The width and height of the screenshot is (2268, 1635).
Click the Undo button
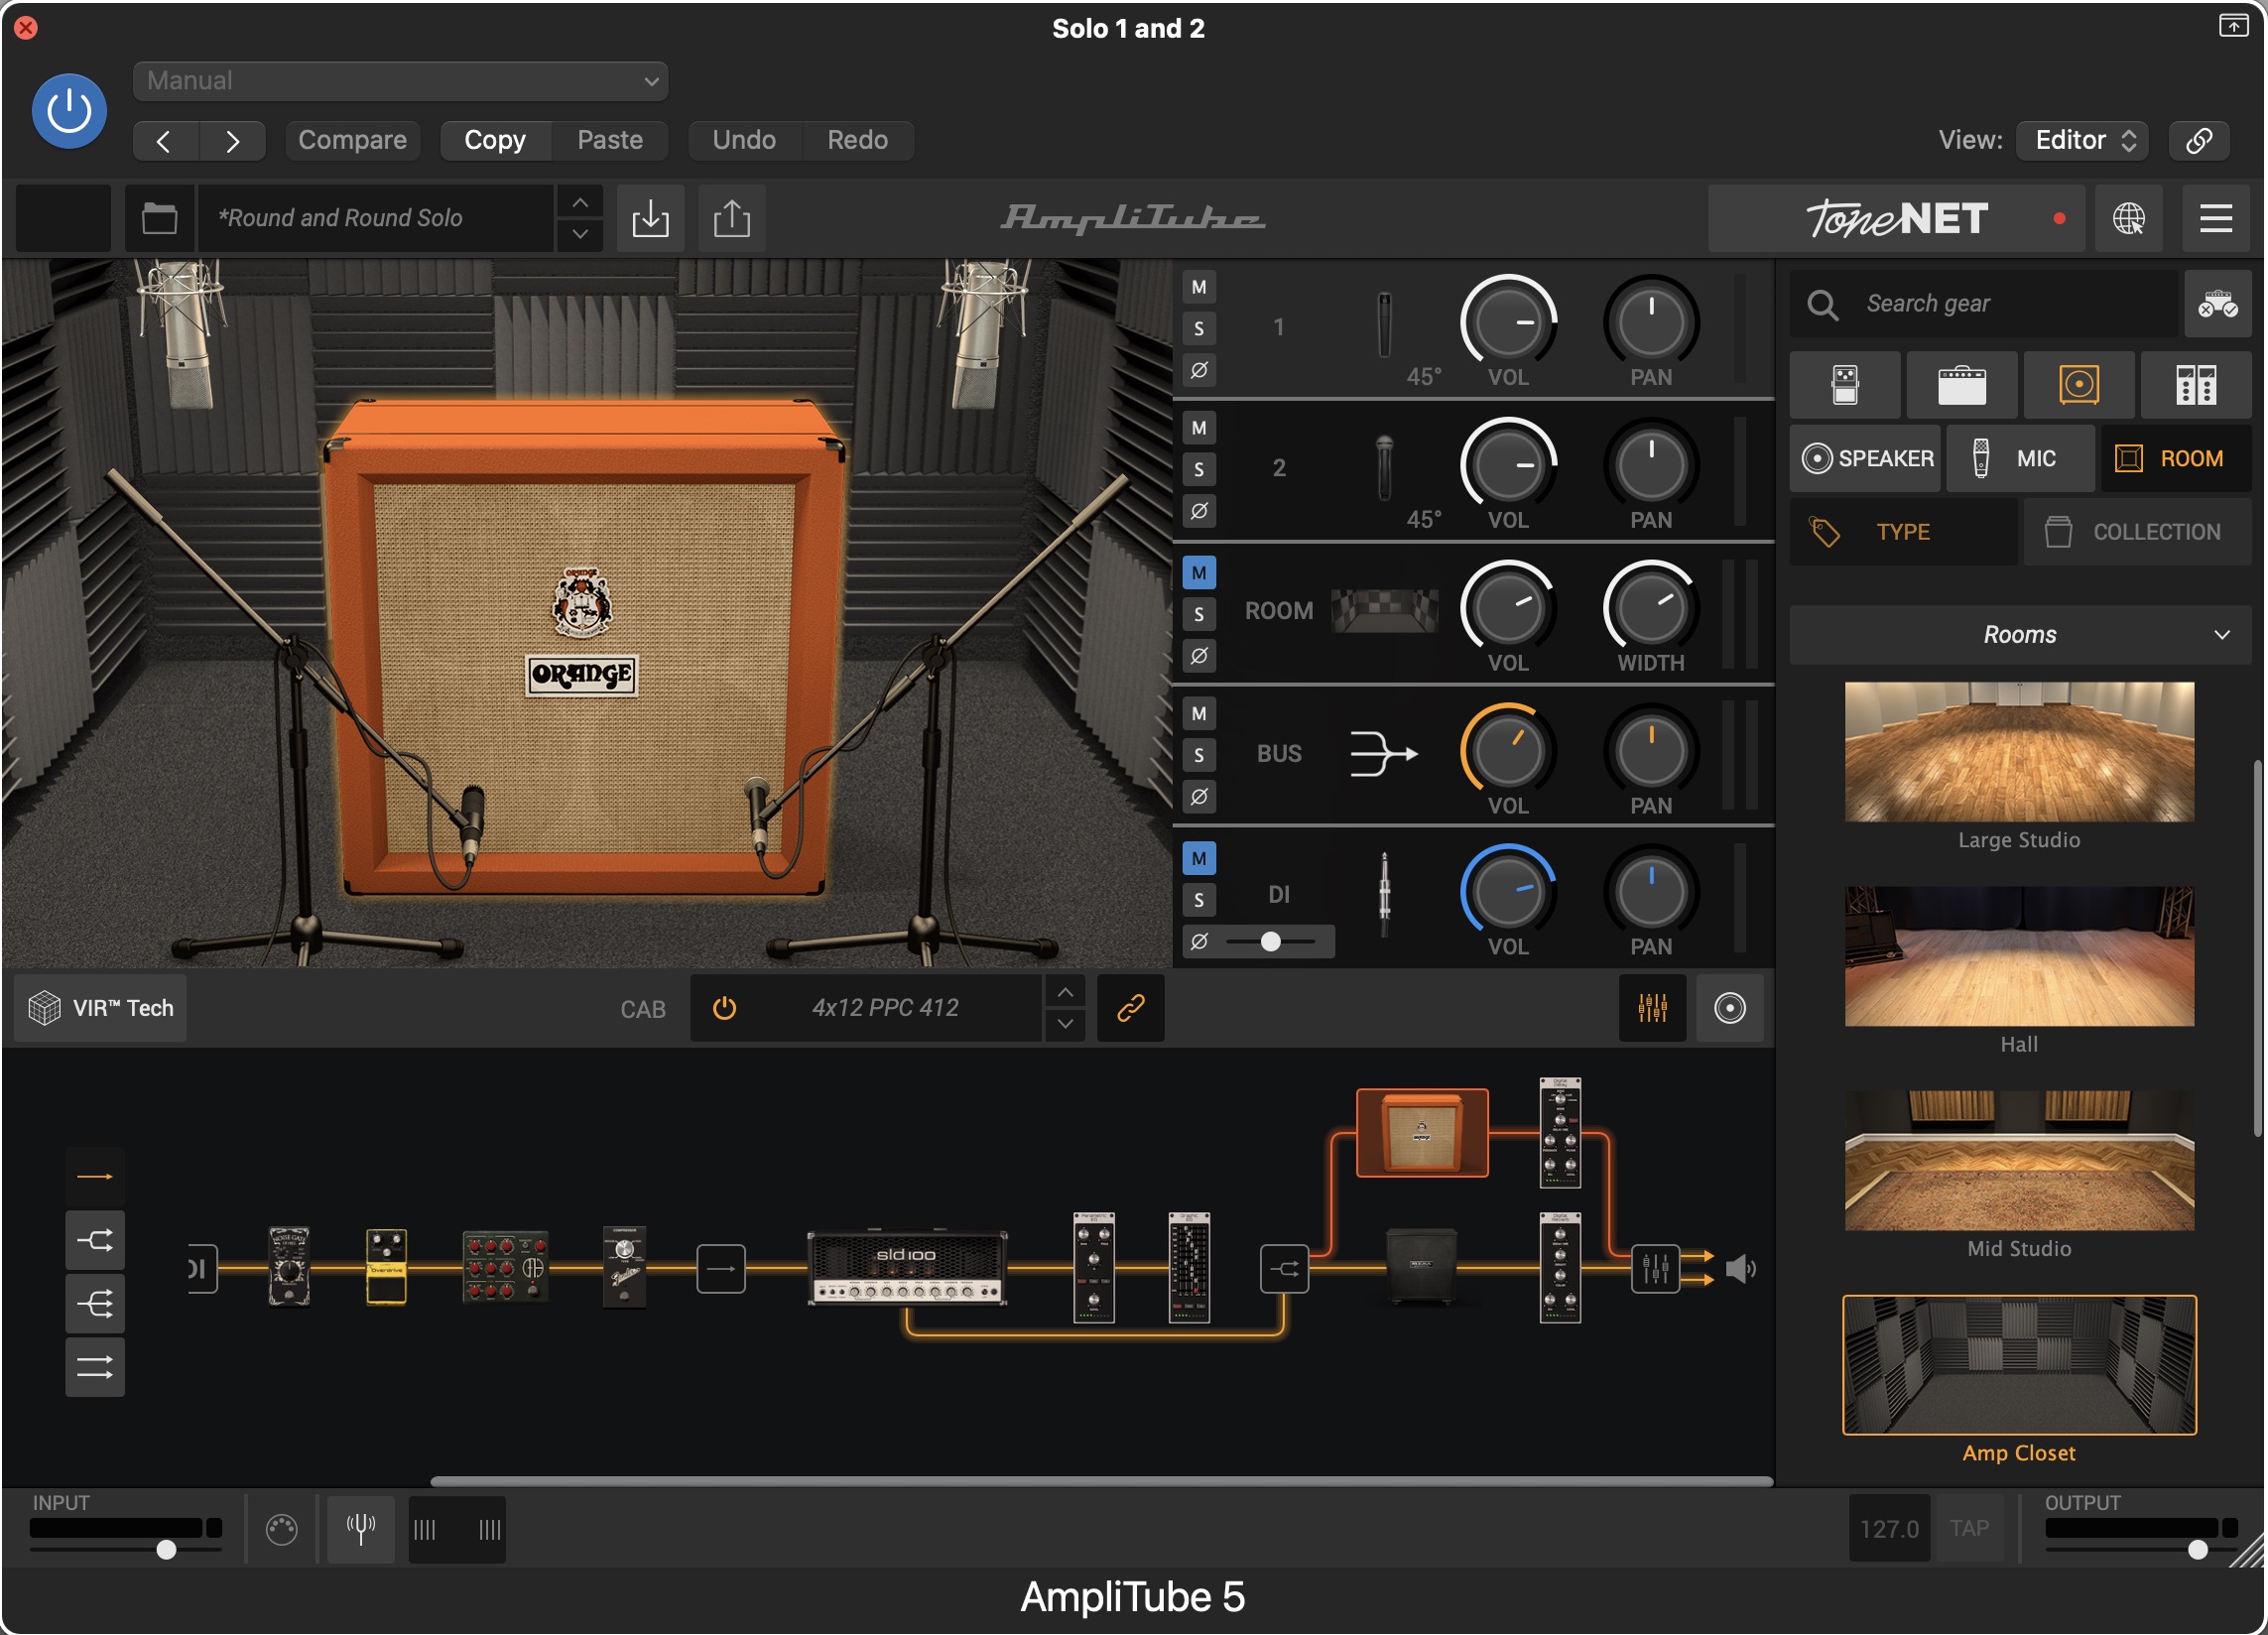(x=744, y=140)
